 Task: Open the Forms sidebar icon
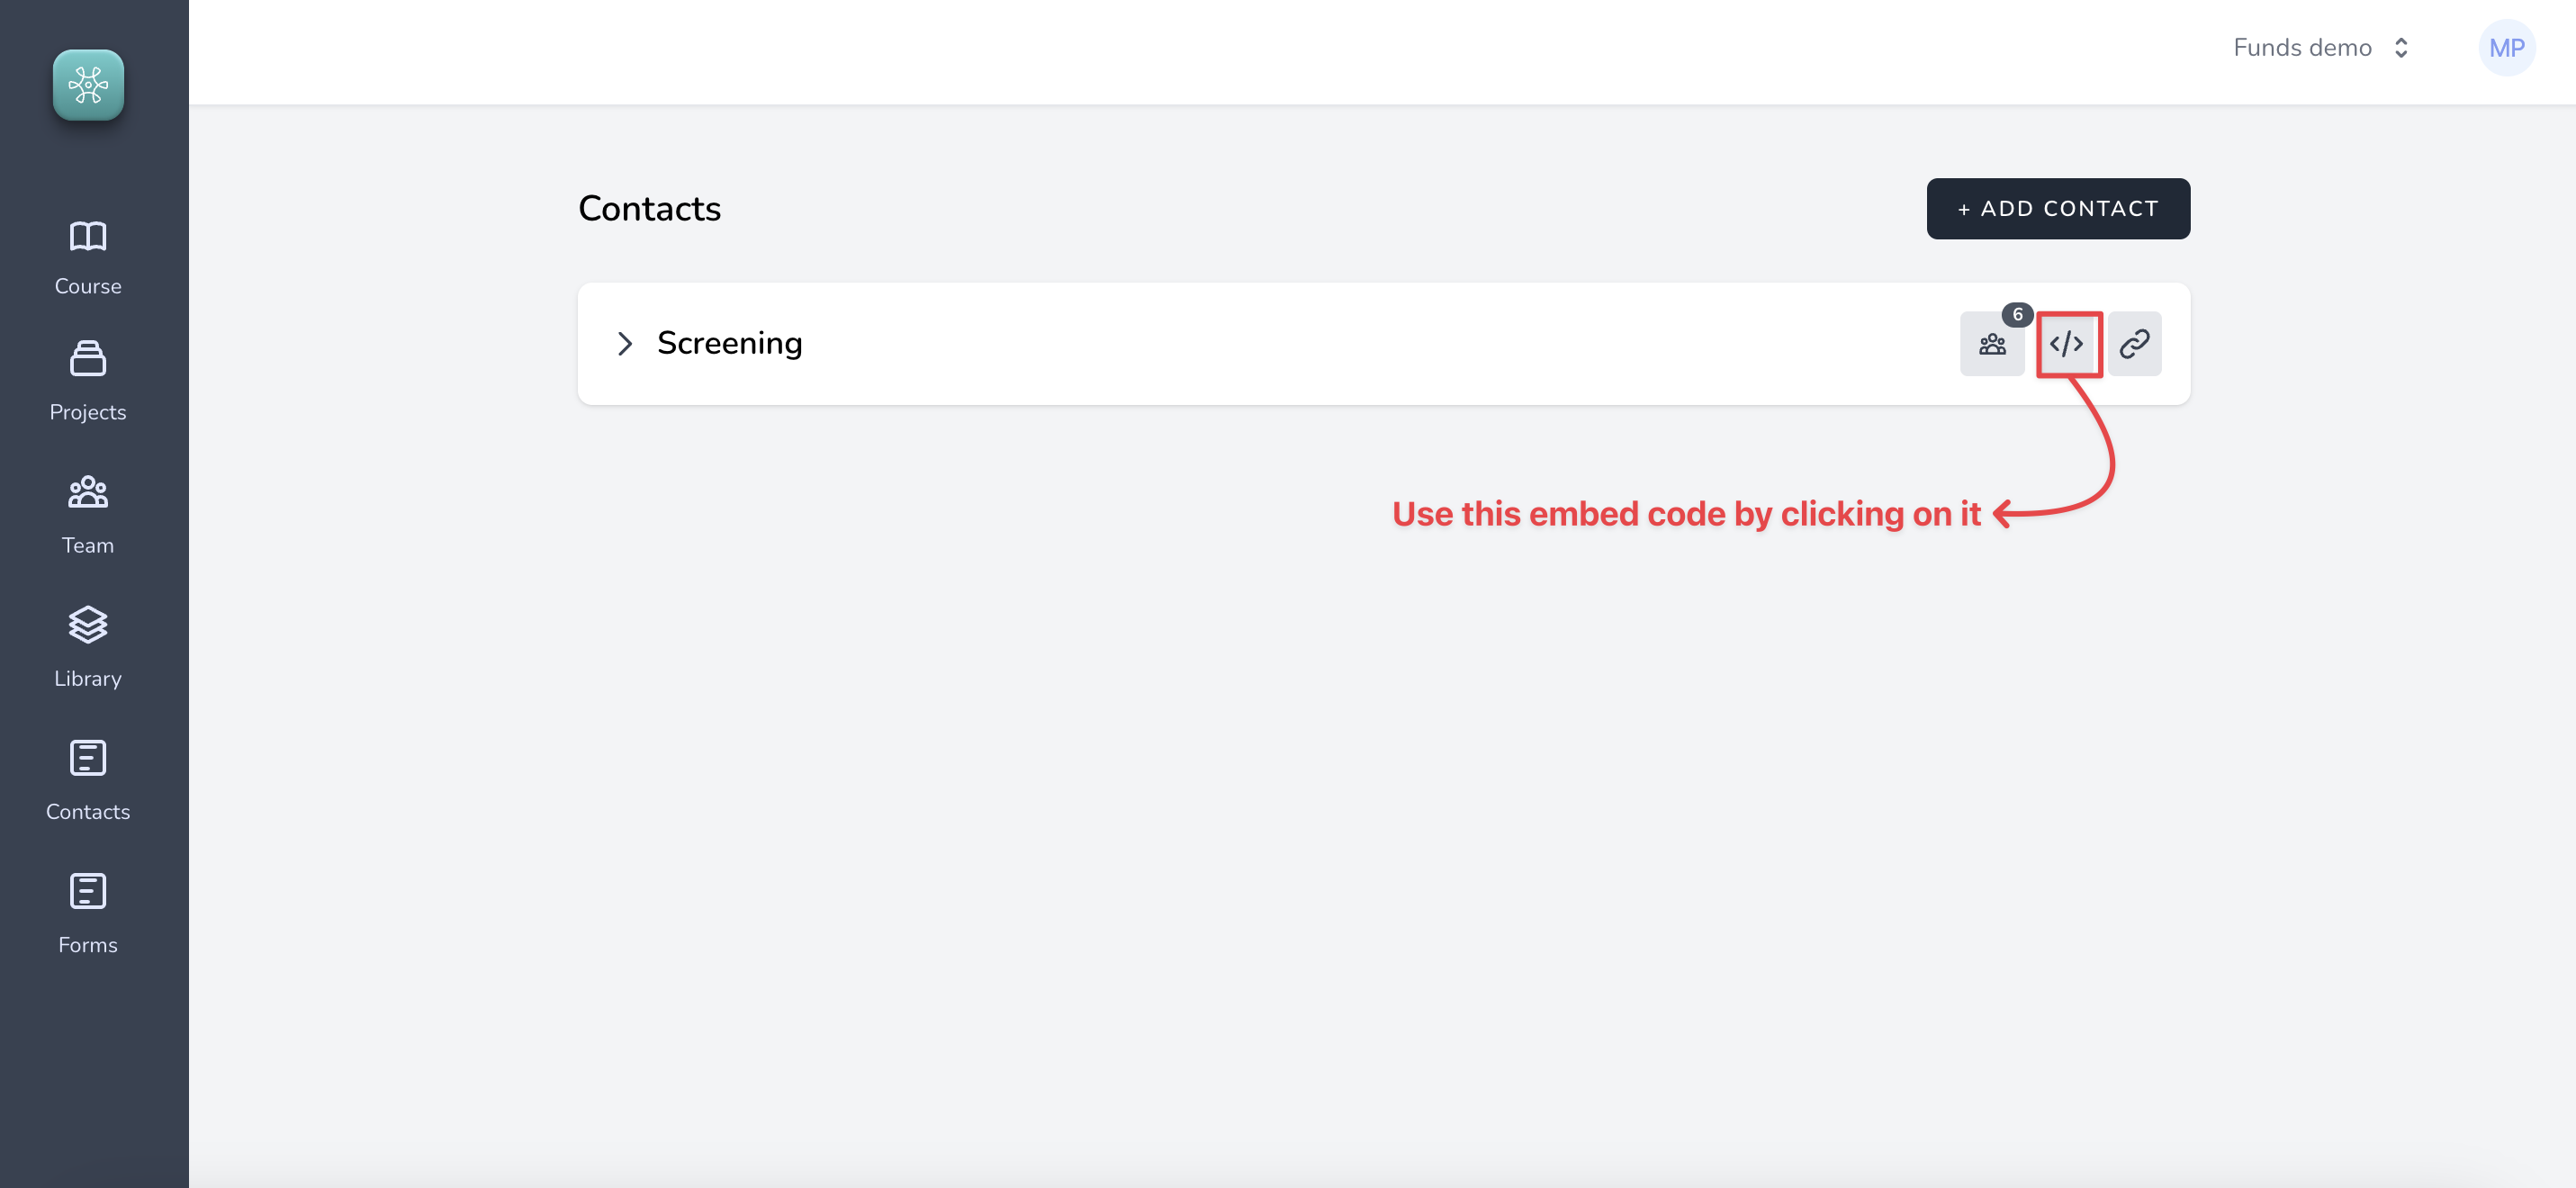(88, 891)
